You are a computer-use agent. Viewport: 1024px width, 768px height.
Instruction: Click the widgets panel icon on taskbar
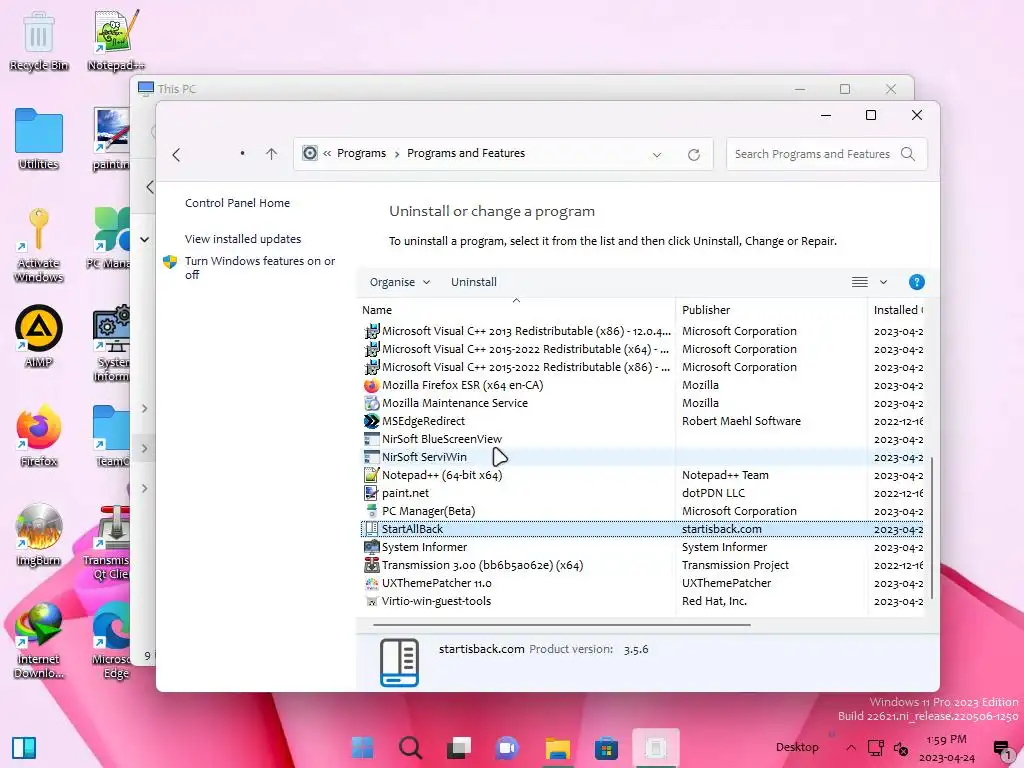tap(24, 748)
